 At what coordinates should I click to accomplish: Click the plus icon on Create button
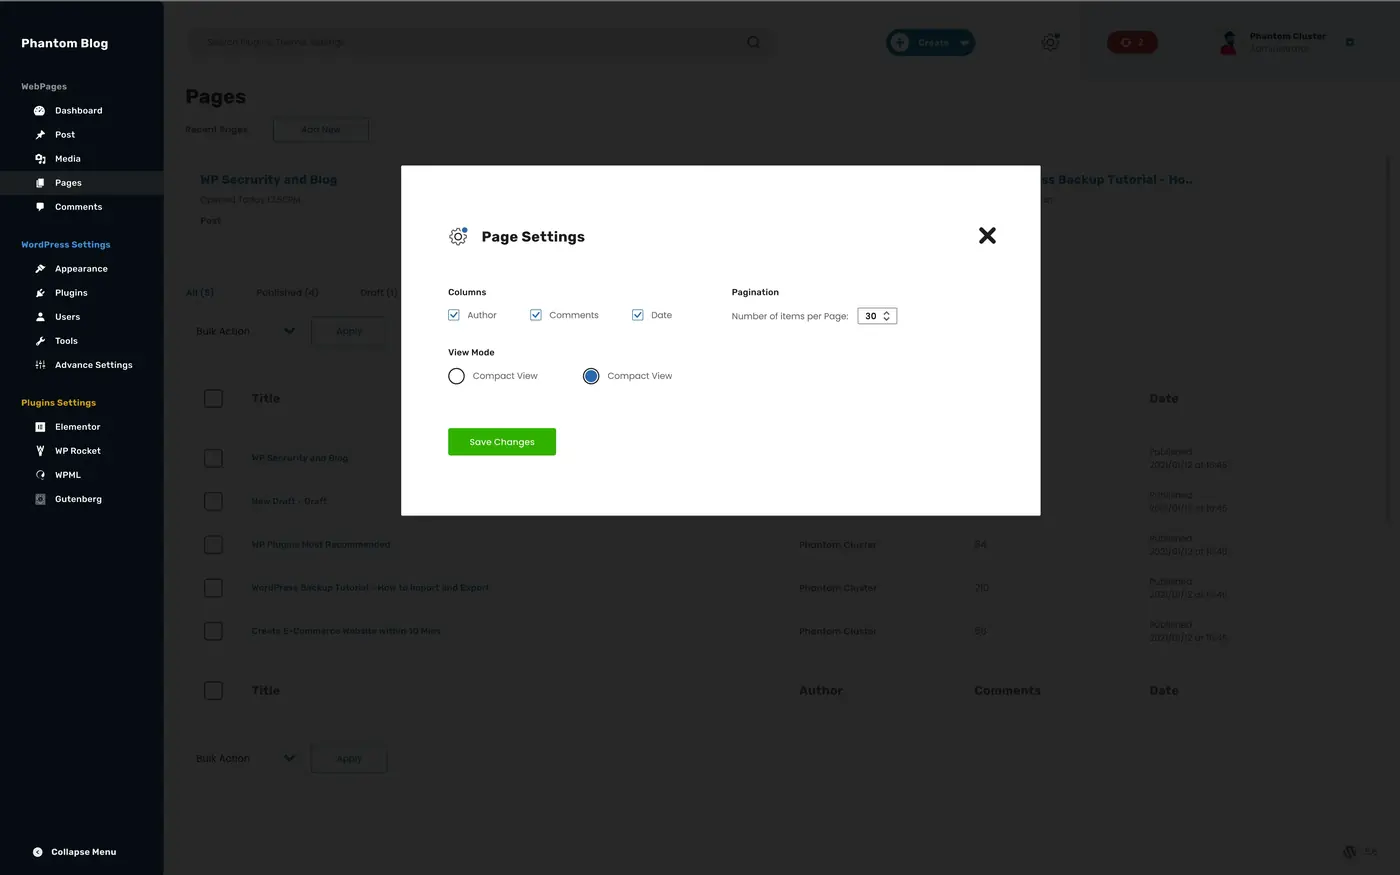tap(900, 42)
